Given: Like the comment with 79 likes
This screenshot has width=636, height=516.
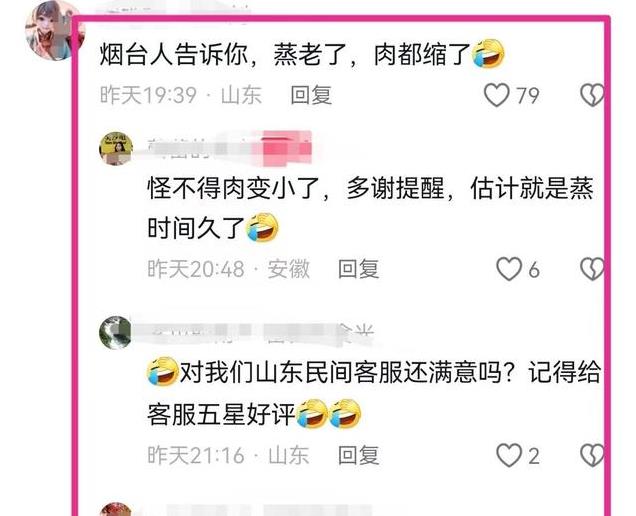Looking at the screenshot, I should pyautogui.click(x=496, y=95).
